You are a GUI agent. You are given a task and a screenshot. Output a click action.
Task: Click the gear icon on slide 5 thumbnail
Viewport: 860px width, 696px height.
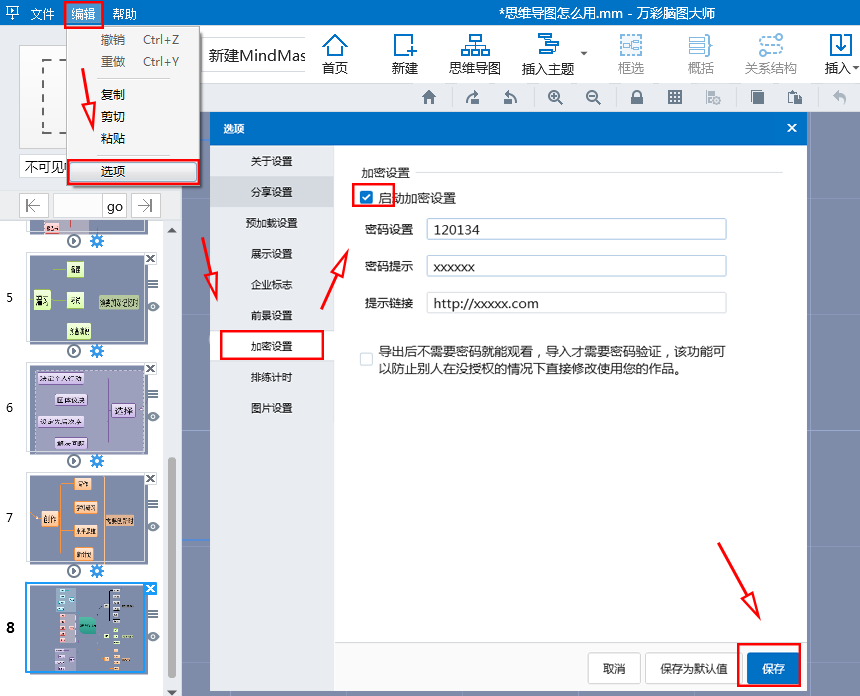pyautogui.click(x=95, y=351)
